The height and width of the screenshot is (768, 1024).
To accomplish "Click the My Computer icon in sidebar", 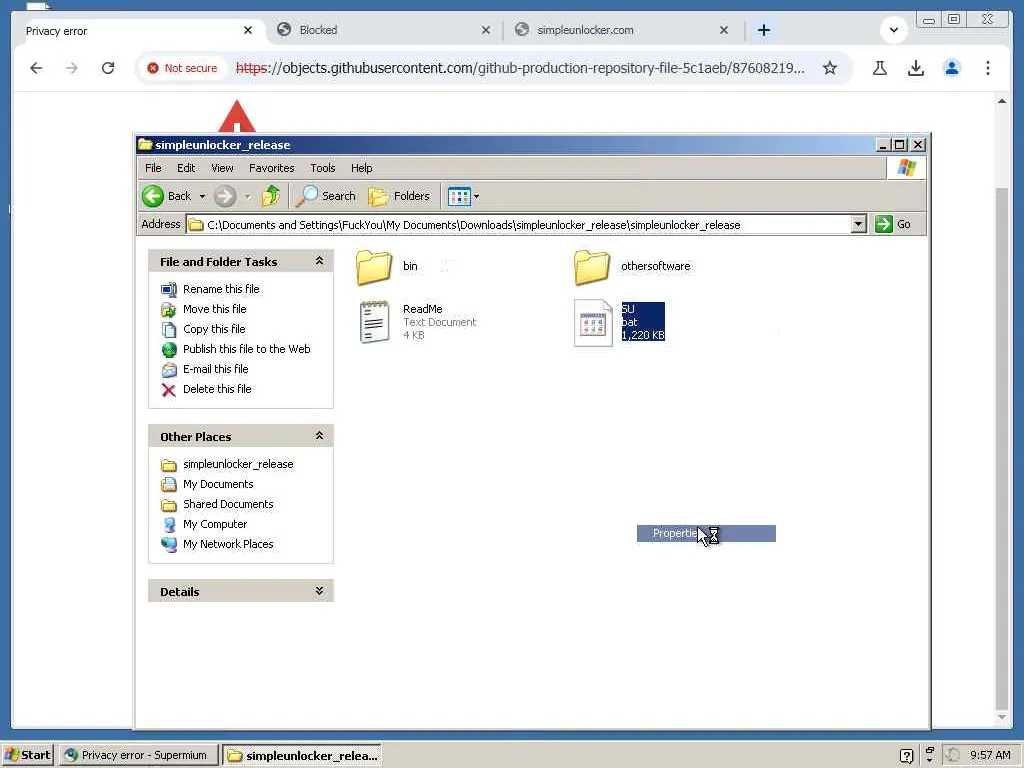I will (x=169, y=525).
